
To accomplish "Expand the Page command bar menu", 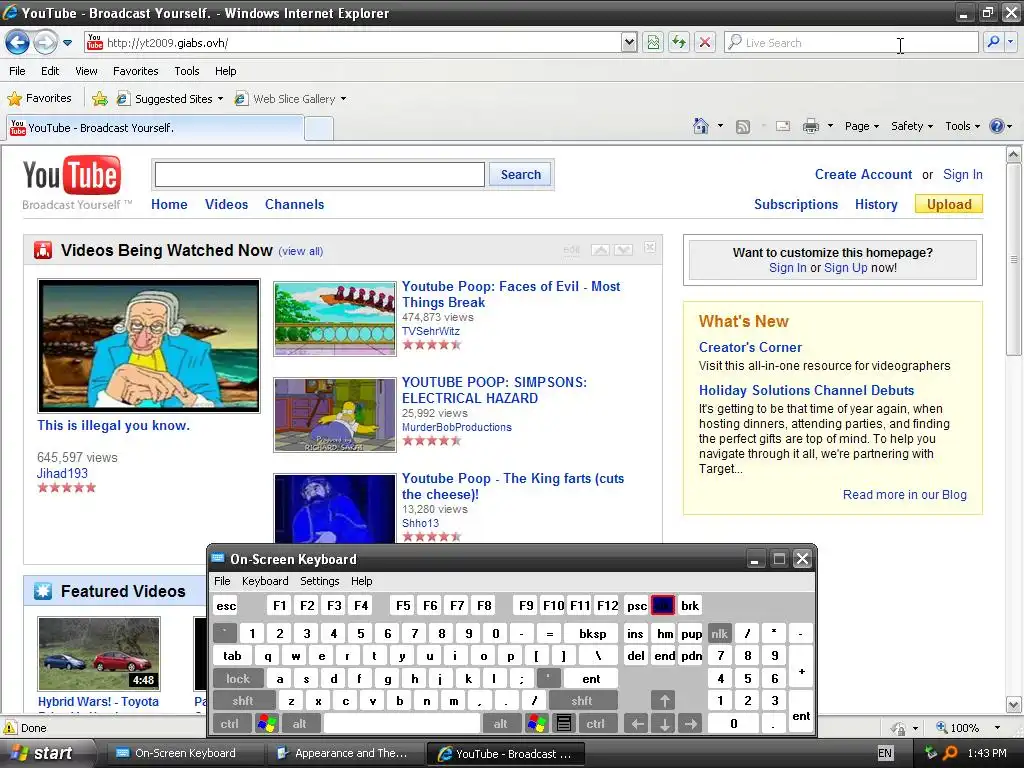I will click(x=861, y=126).
